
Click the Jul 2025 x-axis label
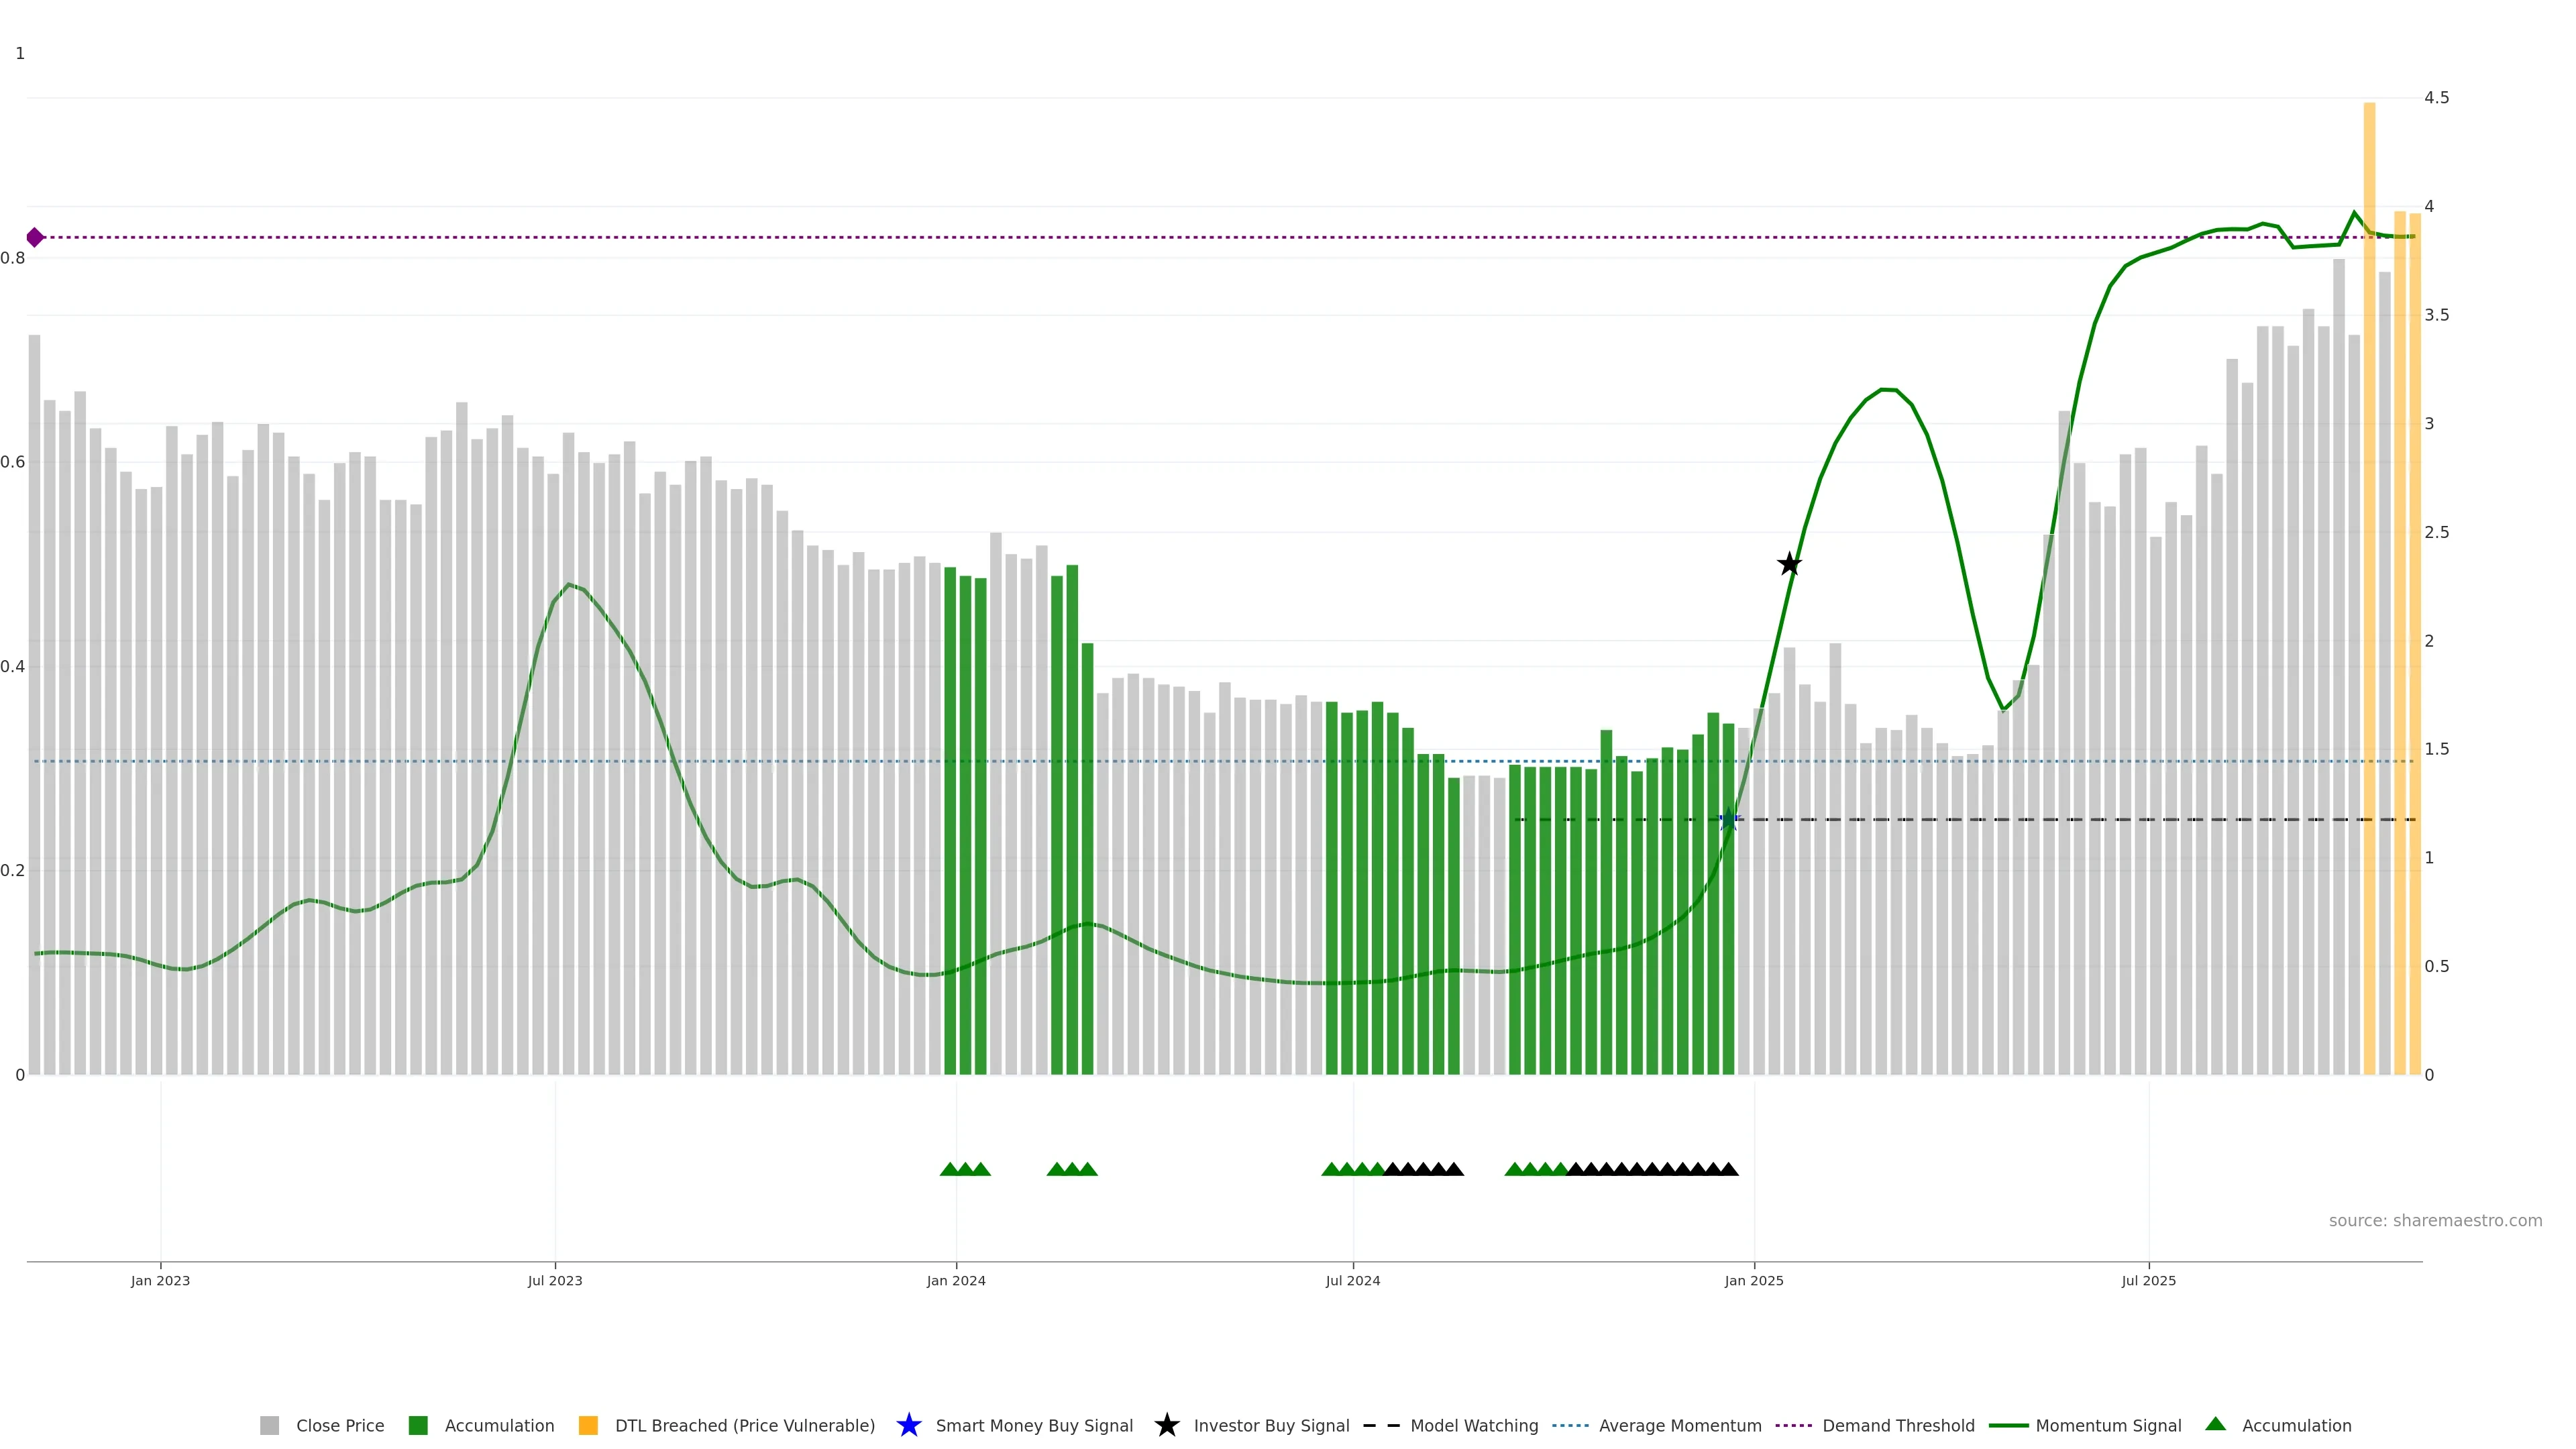pyautogui.click(x=2148, y=1281)
